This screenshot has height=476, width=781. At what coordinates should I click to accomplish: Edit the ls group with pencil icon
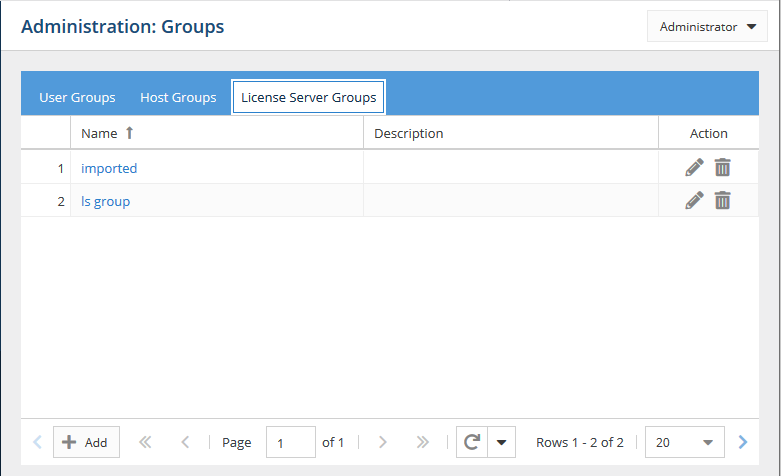click(x=694, y=201)
